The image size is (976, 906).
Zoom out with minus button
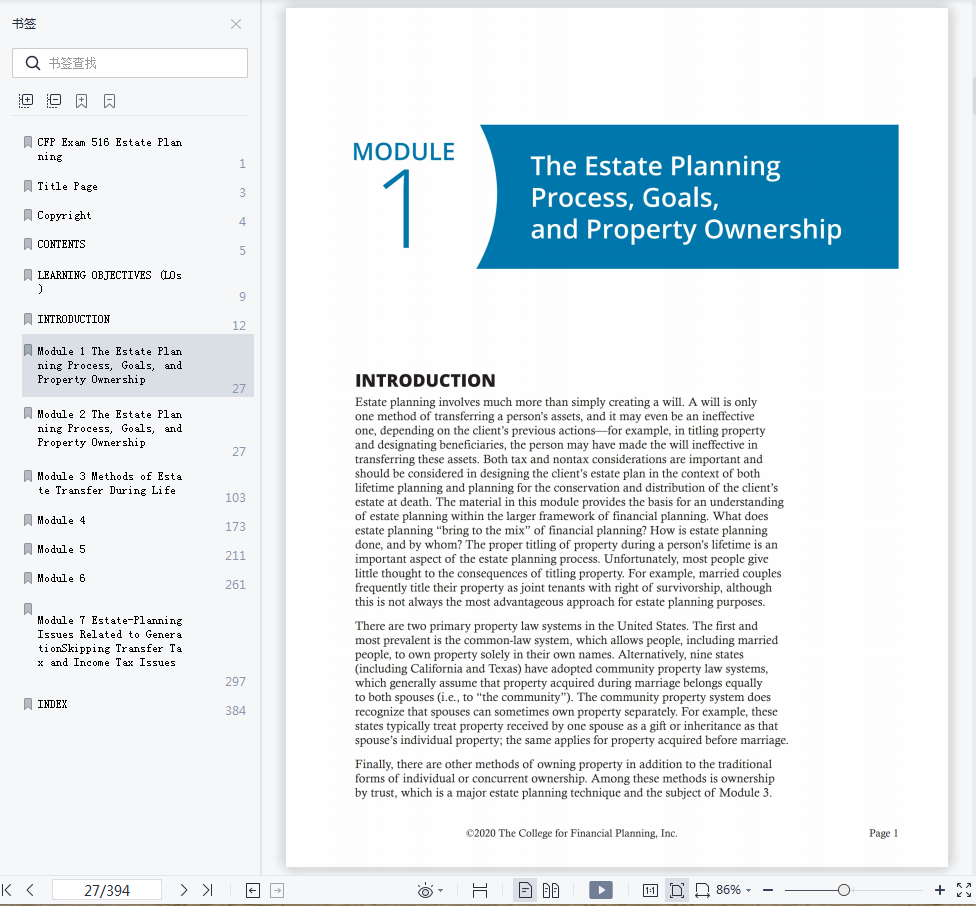tap(768, 890)
